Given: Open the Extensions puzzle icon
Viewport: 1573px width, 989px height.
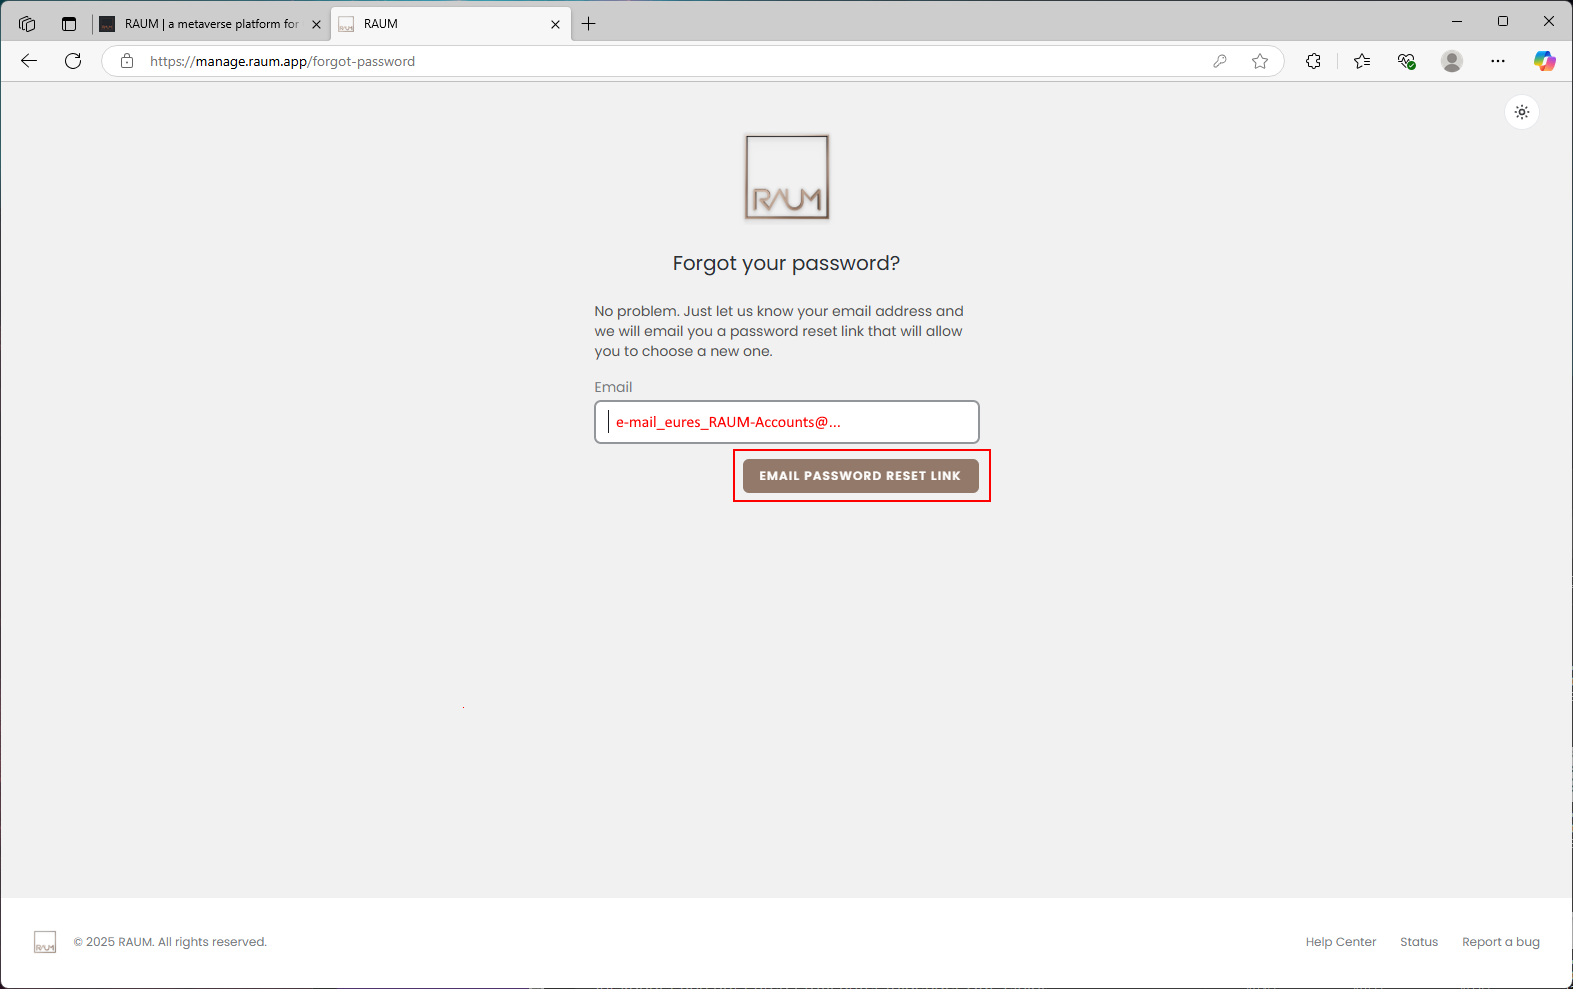Looking at the screenshot, I should [x=1314, y=61].
